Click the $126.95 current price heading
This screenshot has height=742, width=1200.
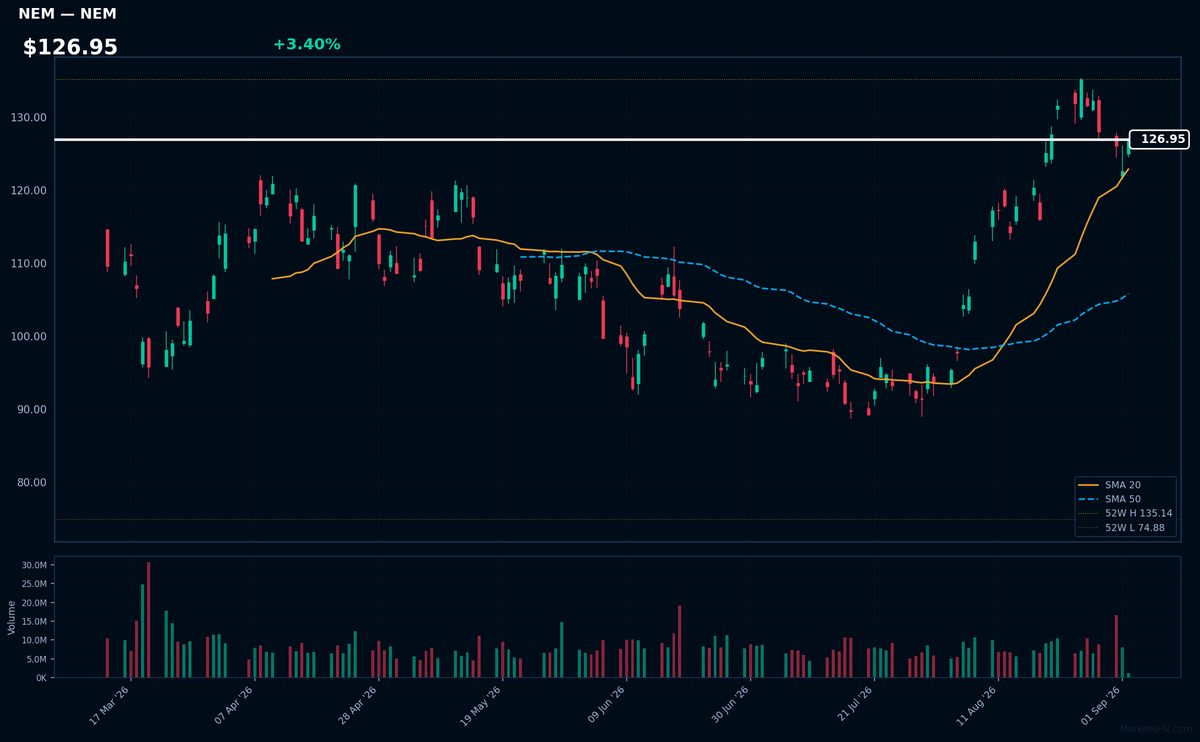pyautogui.click(x=70, y=47)
